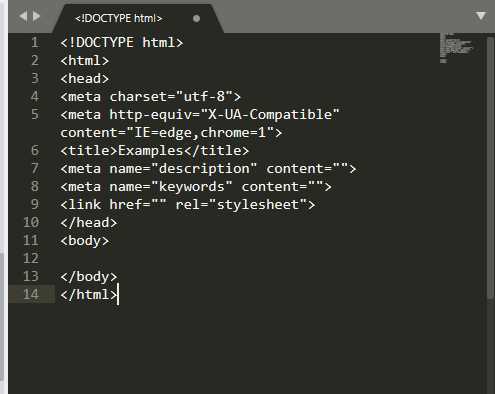Close the tab via unsaved dot
This screenshot has height=394, width=495.
point(196,19)
